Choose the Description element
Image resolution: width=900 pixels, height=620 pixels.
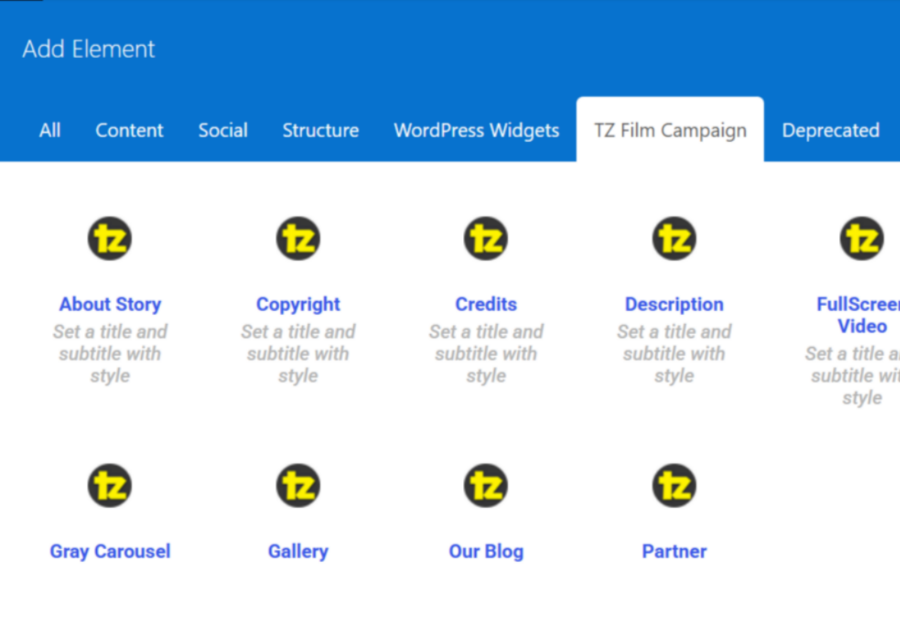[x=674, y=304]
